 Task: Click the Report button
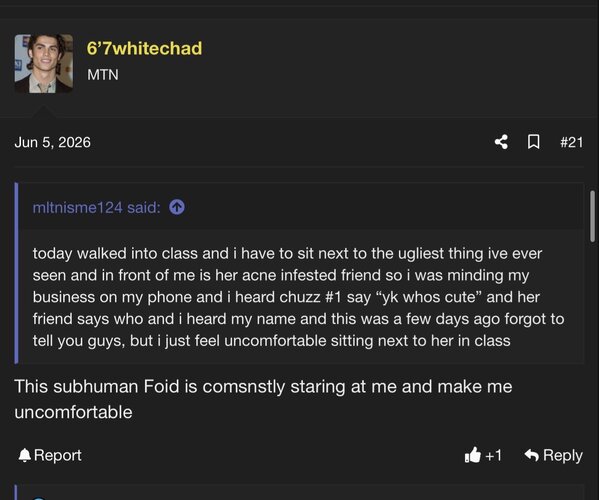pyautogui.click(x=50, y=455)
